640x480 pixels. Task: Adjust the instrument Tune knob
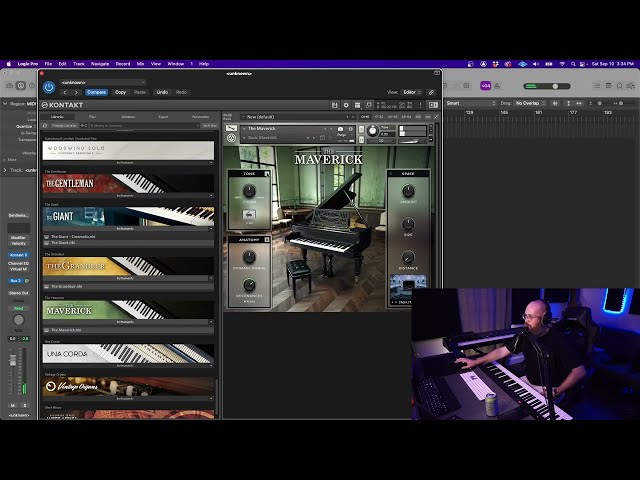pyautogui.click(x=372, y=131)
